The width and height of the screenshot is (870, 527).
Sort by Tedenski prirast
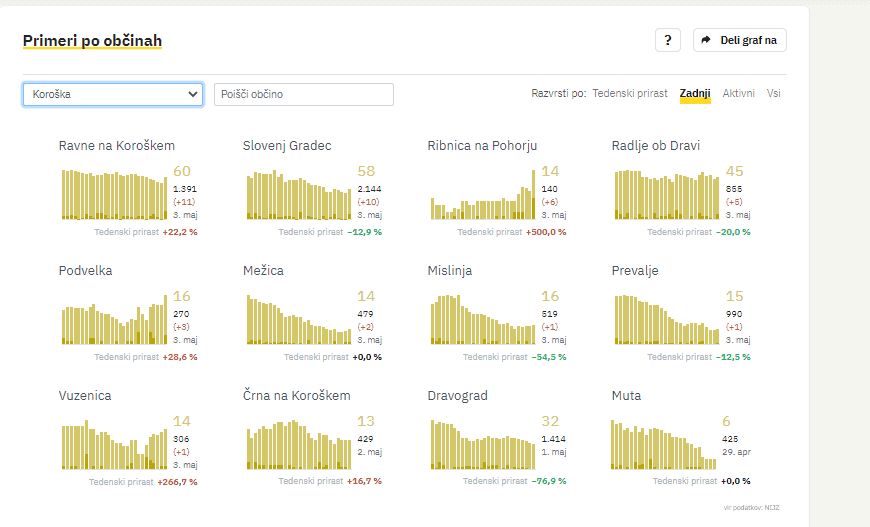[630, 93]
